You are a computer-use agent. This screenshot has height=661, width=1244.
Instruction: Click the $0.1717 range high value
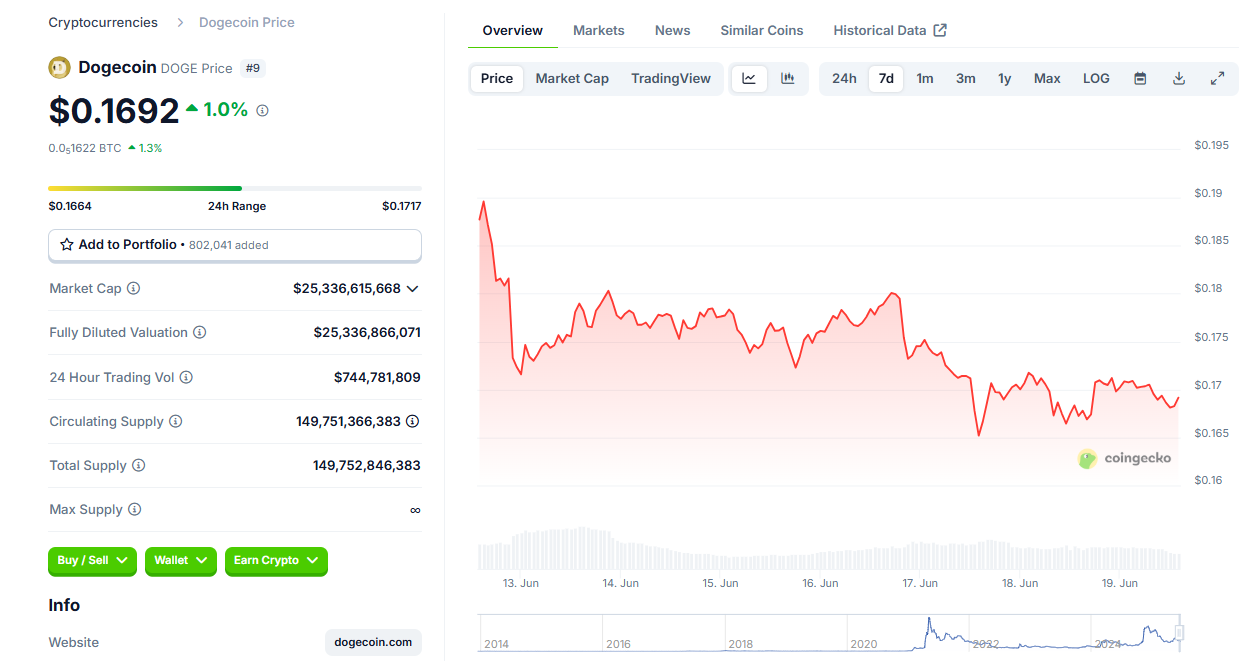click(x=401, y=206)
